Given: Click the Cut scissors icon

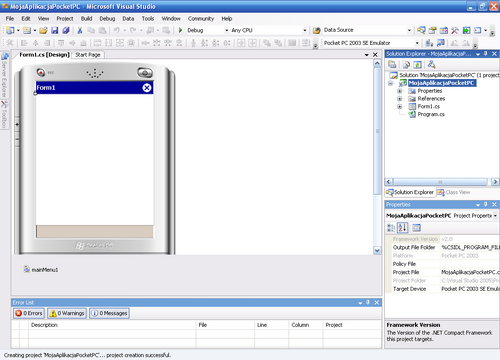Looking at the screenshot, I should [x=80, y=30].
